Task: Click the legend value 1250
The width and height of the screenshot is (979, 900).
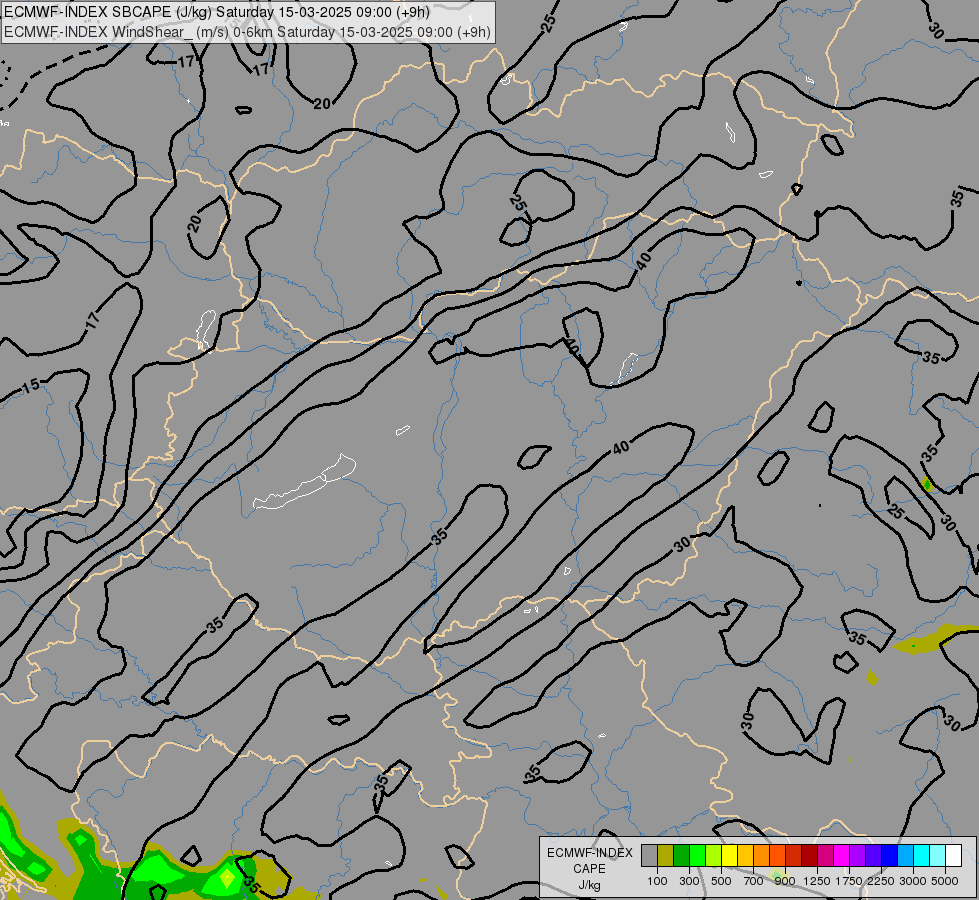Action: (x=817, y=881)
